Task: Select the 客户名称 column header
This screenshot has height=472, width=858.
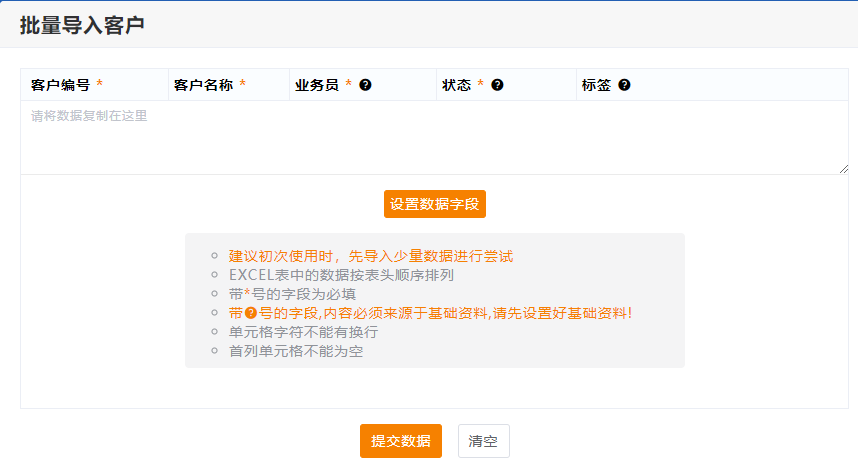Action: click(x=203, y=85)
